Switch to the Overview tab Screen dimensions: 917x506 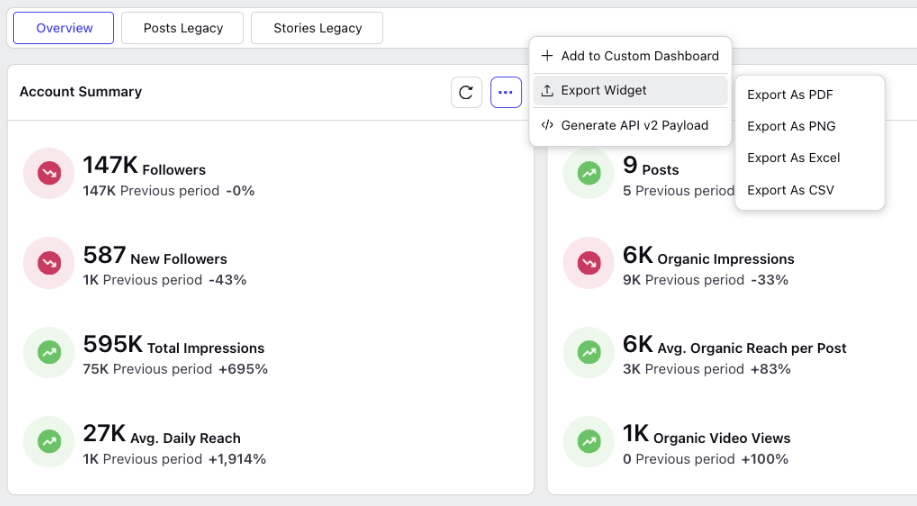(x=64, y=28)
